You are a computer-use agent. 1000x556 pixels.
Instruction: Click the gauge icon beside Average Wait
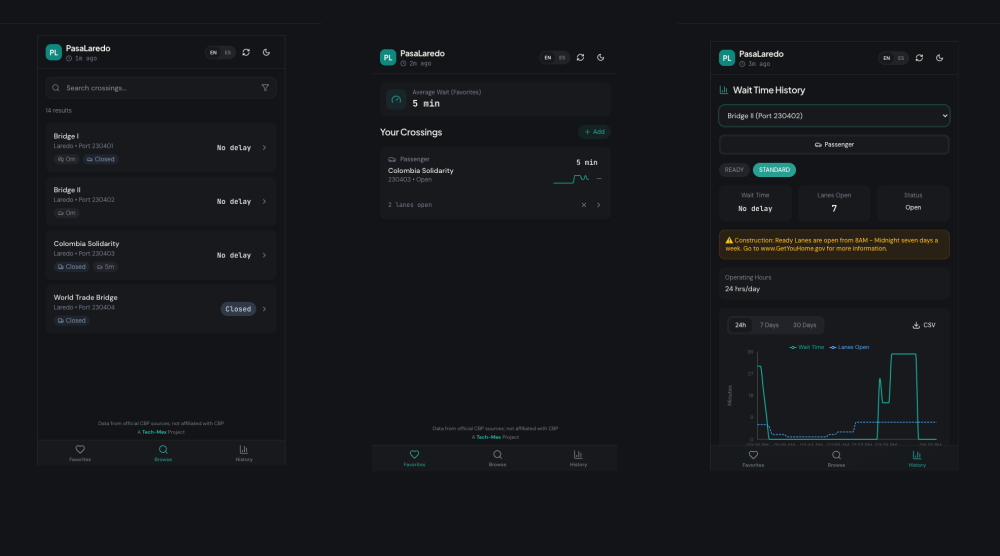pyautogui.click(x=396, y=100)
